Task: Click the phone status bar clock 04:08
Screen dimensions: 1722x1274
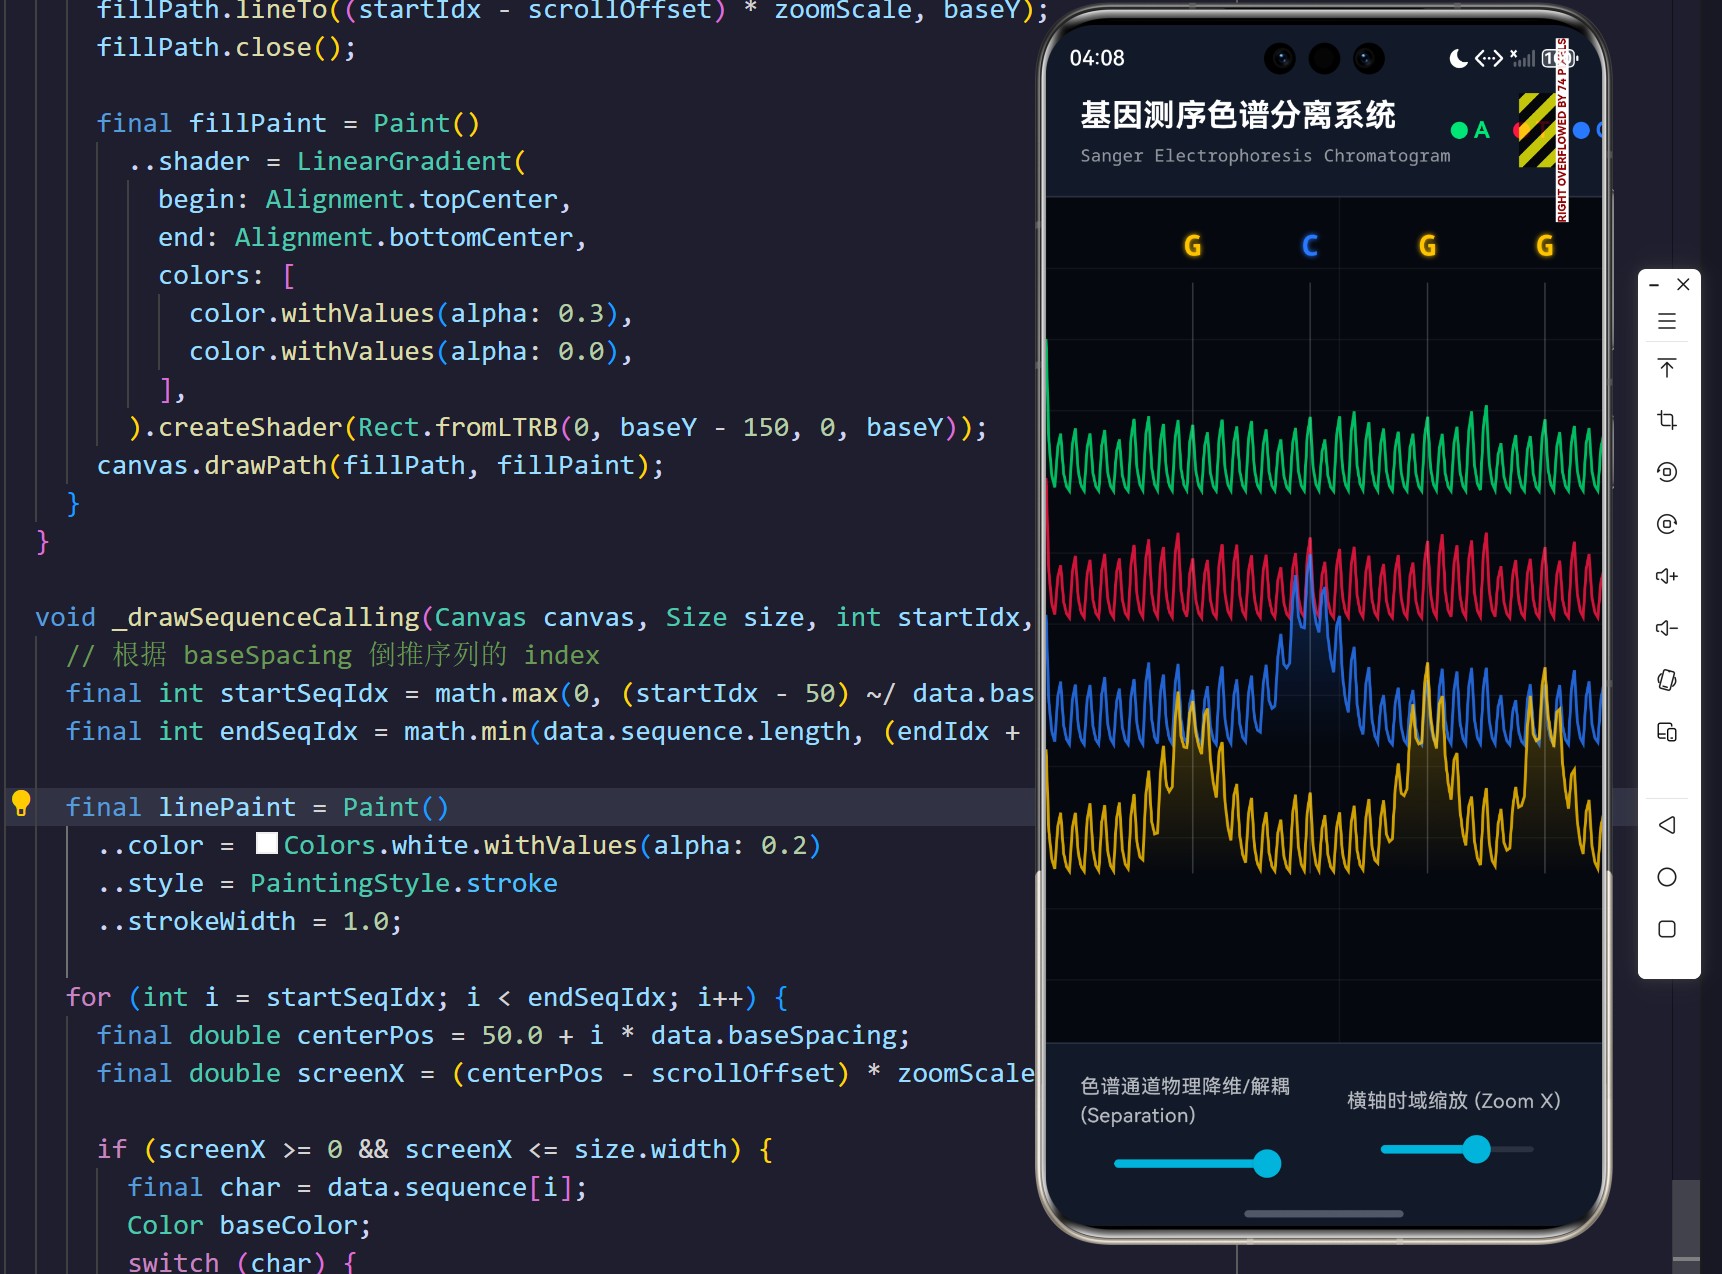Action: click(1097, 58)
